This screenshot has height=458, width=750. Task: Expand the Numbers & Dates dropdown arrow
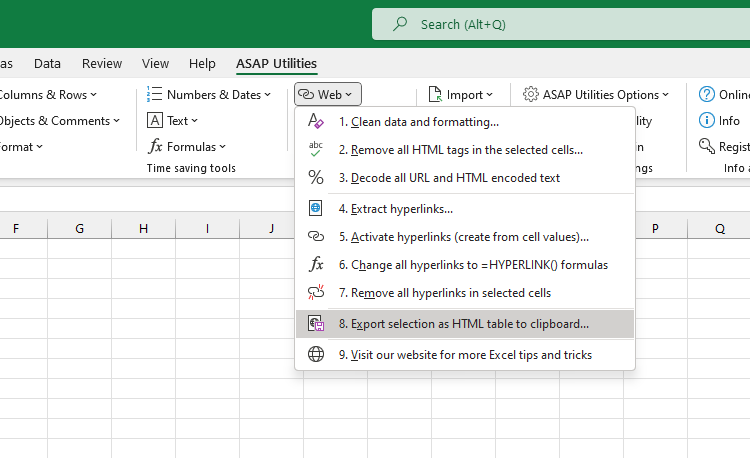267,95
